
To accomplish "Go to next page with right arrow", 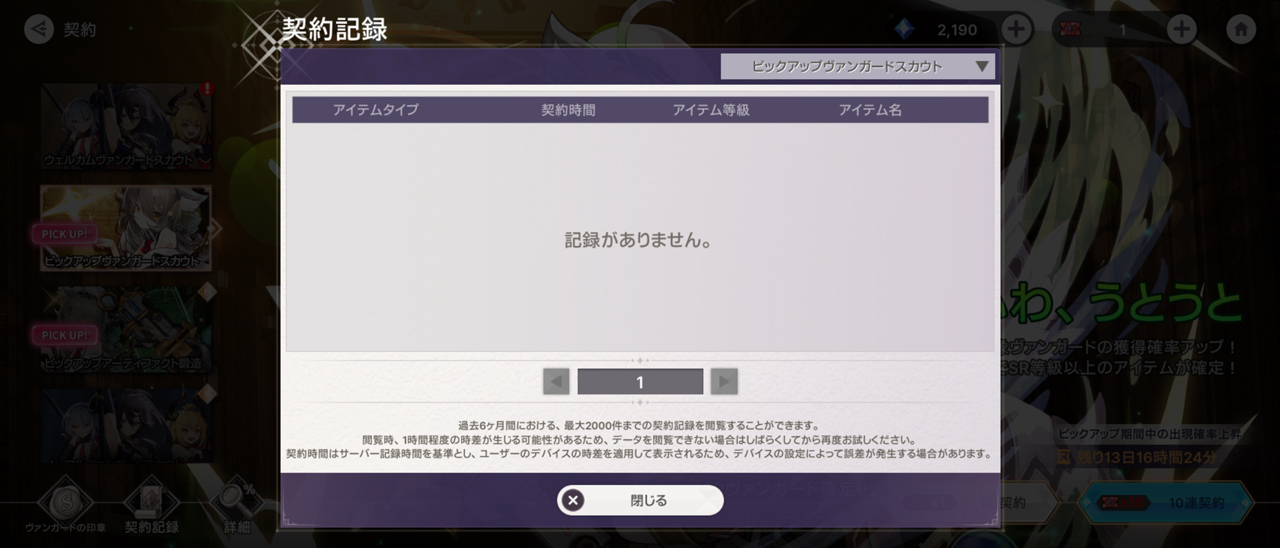I will (x=724, y=381).
